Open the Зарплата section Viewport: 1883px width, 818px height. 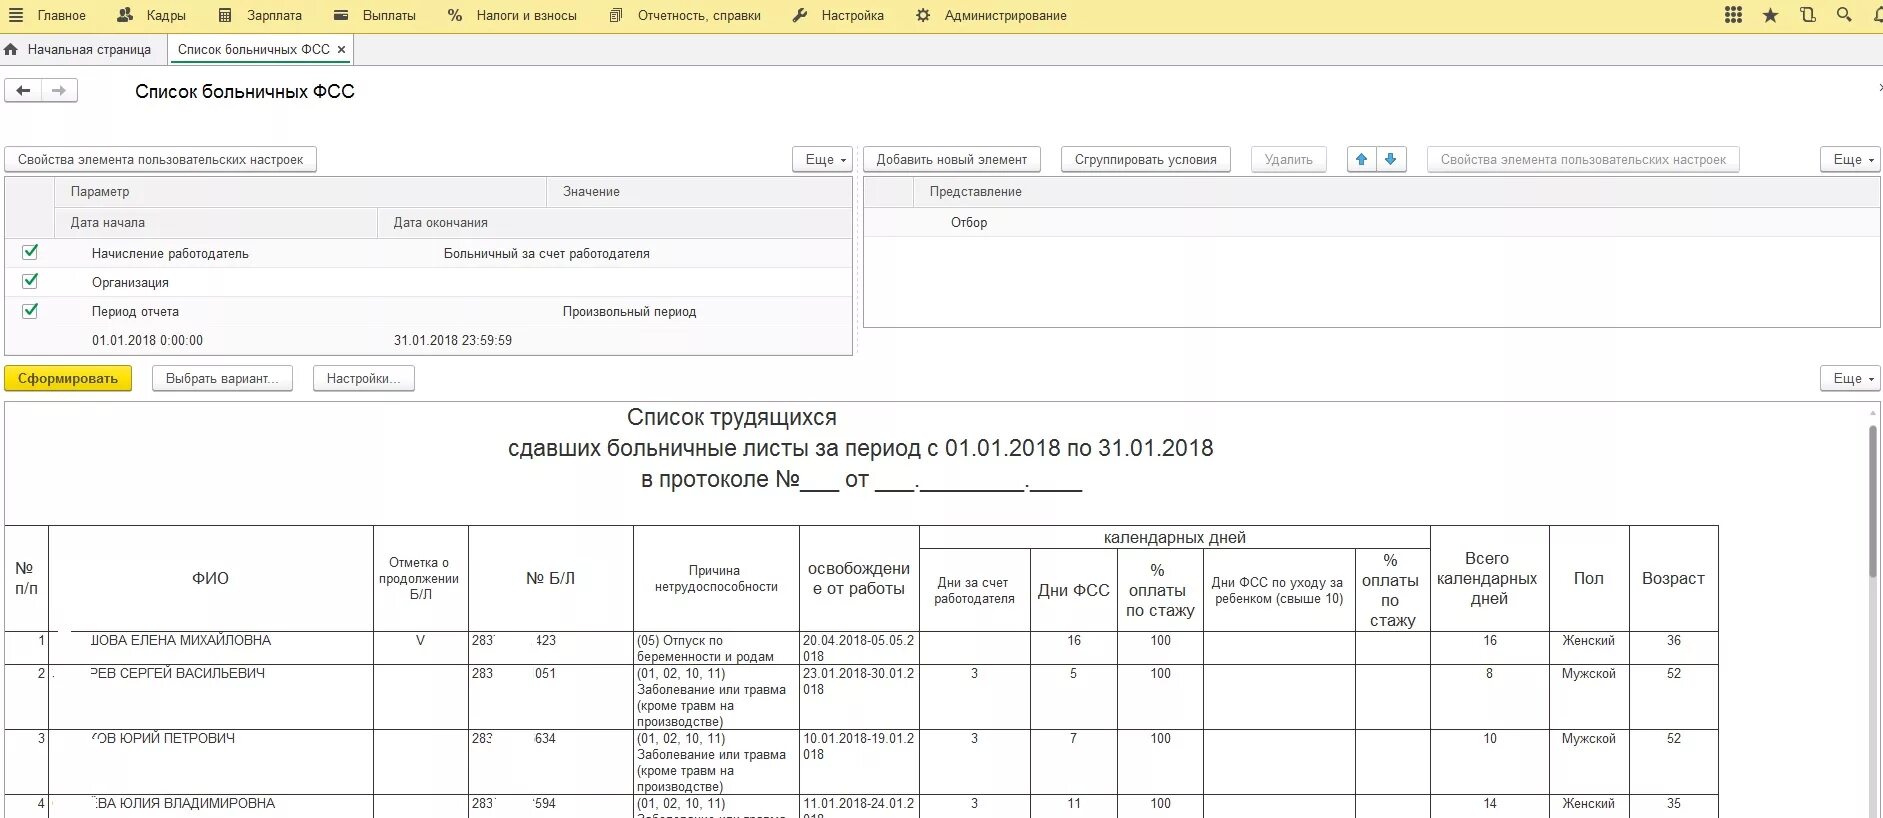tap(260, 15)
